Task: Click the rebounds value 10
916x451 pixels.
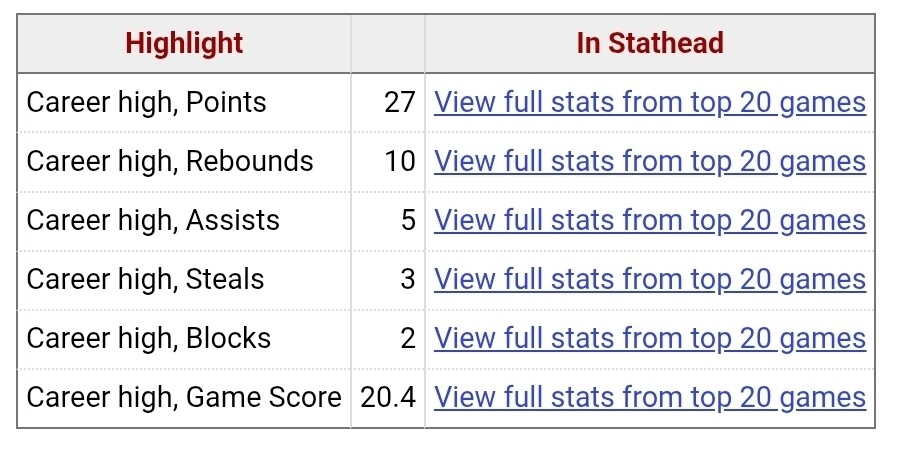Action: coord(399,161)
